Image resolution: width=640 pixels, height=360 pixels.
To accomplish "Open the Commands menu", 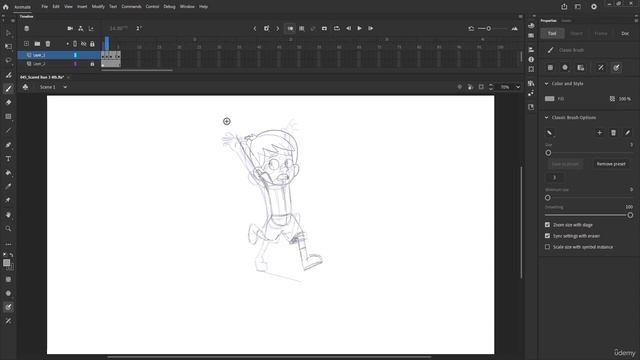I will pos(131,7).
